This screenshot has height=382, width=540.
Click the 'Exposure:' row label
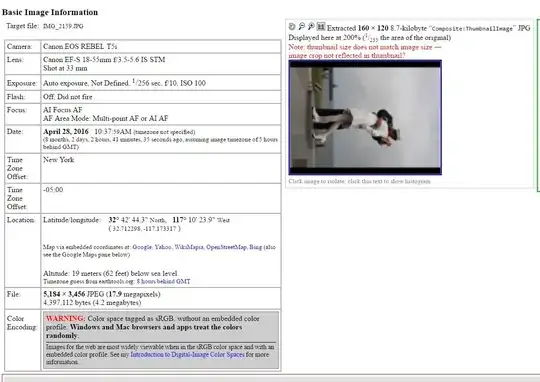click(x=22, y=83)
